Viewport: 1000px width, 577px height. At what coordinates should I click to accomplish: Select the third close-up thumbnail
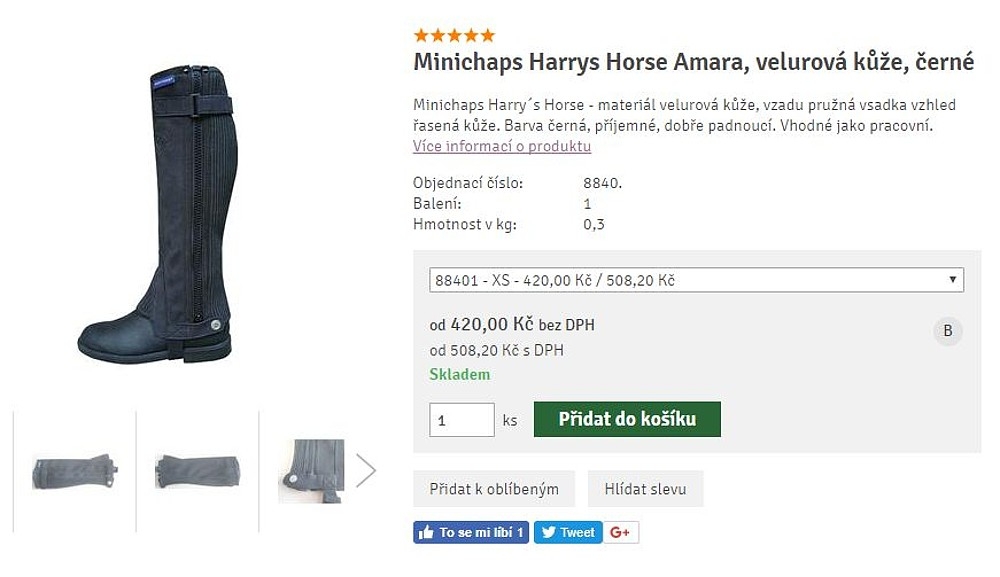[311, 471]
